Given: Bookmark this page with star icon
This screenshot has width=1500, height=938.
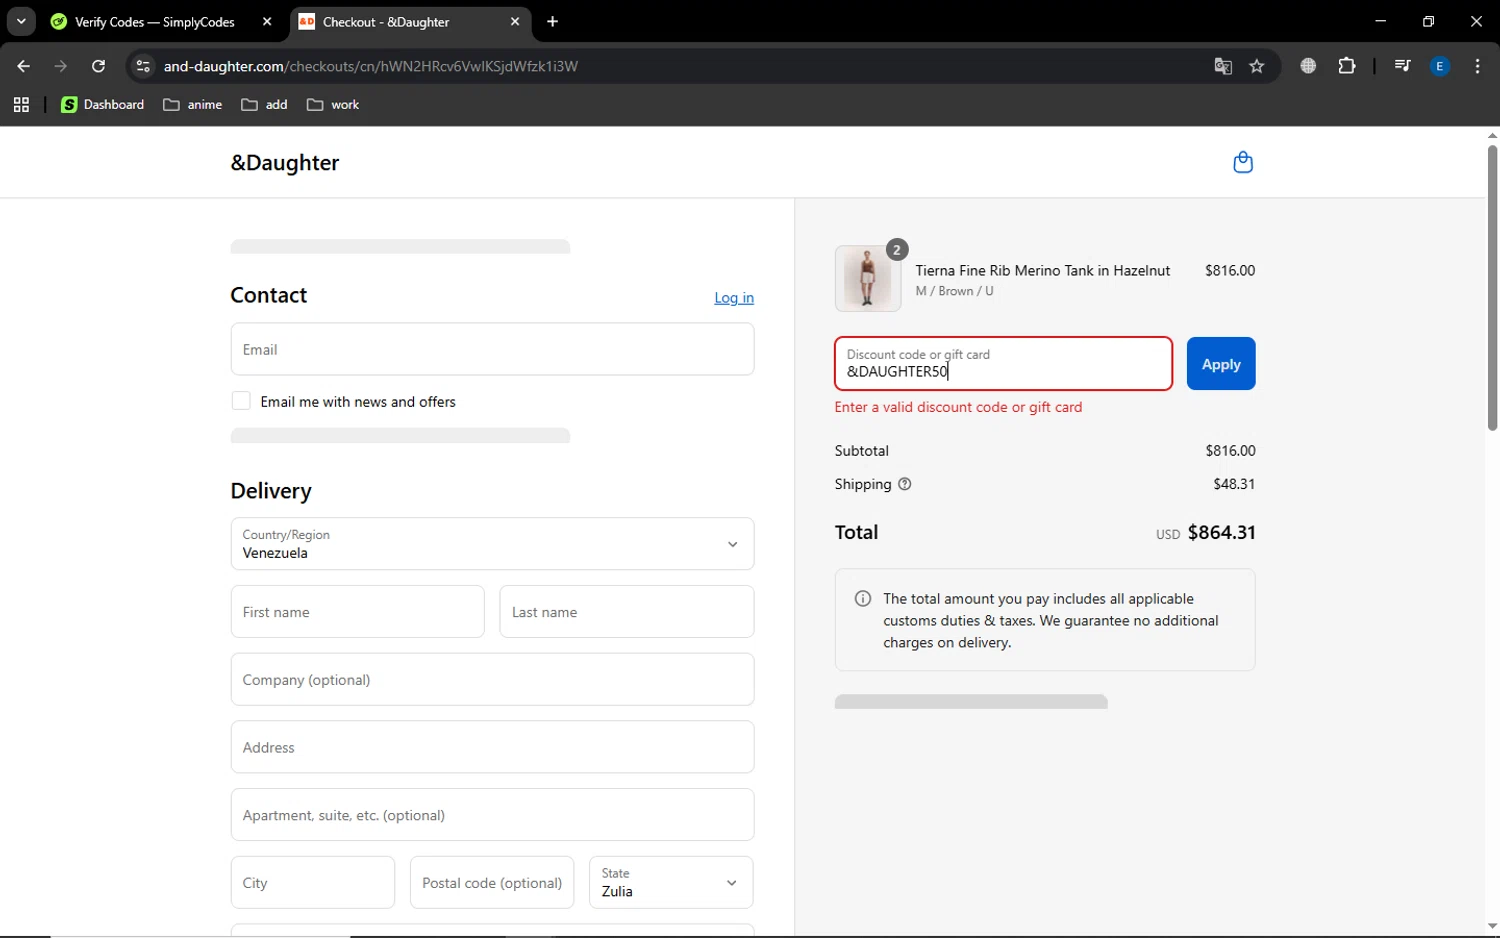Looking at the screenshot, I should point(1257,66).
